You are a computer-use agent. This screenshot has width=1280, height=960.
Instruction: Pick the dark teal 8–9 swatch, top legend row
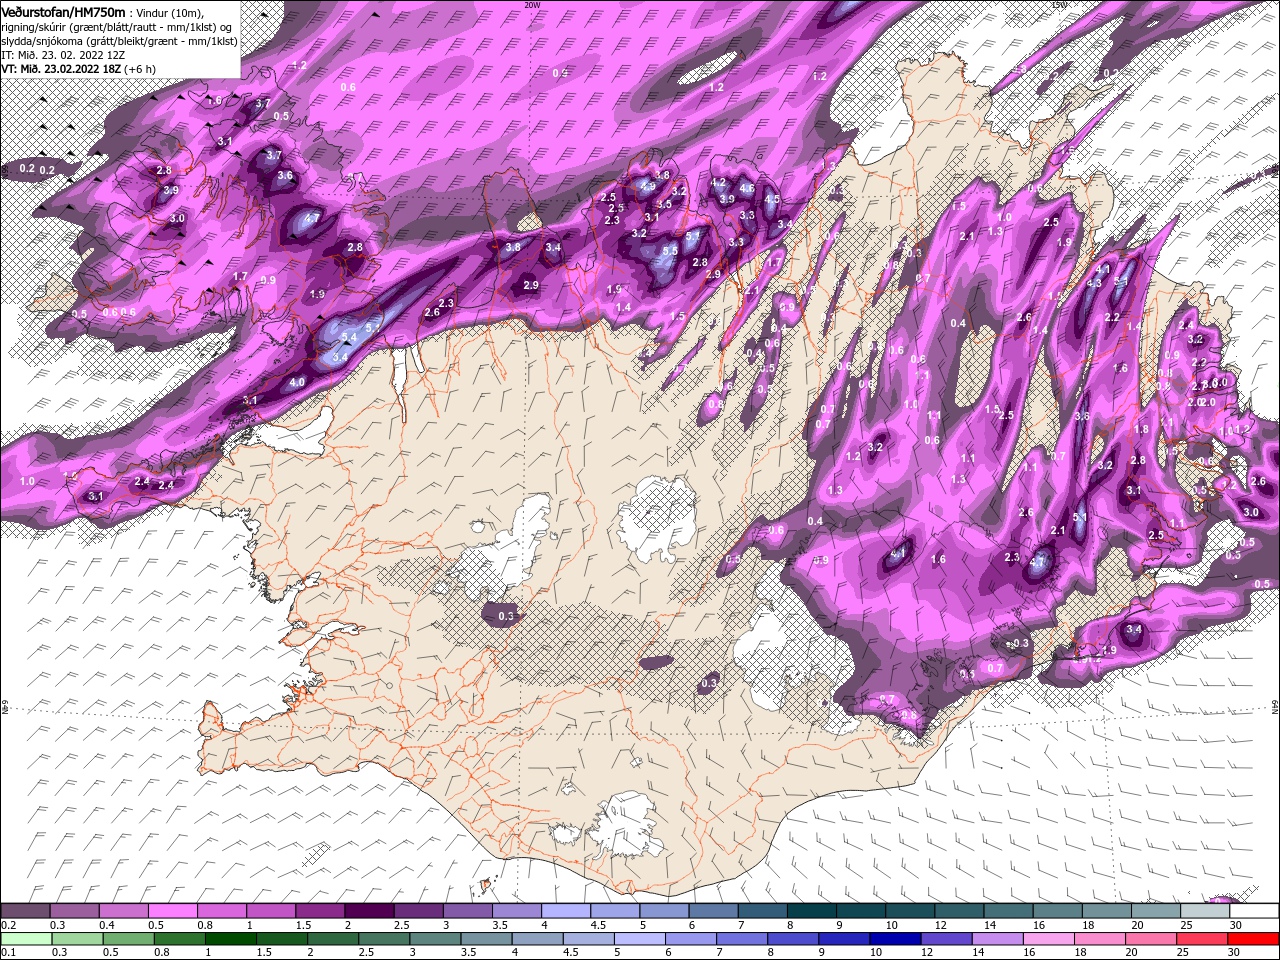[812, 911]
